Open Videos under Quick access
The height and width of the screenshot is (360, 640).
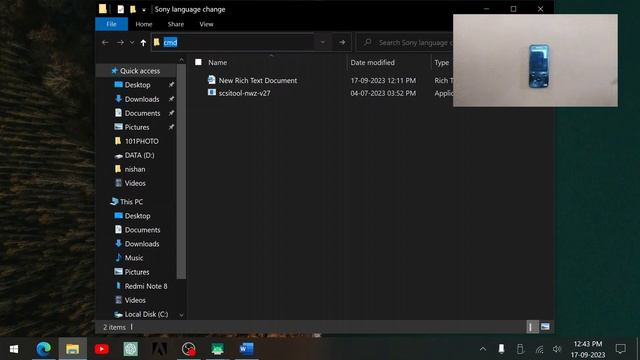click(135, 183)
